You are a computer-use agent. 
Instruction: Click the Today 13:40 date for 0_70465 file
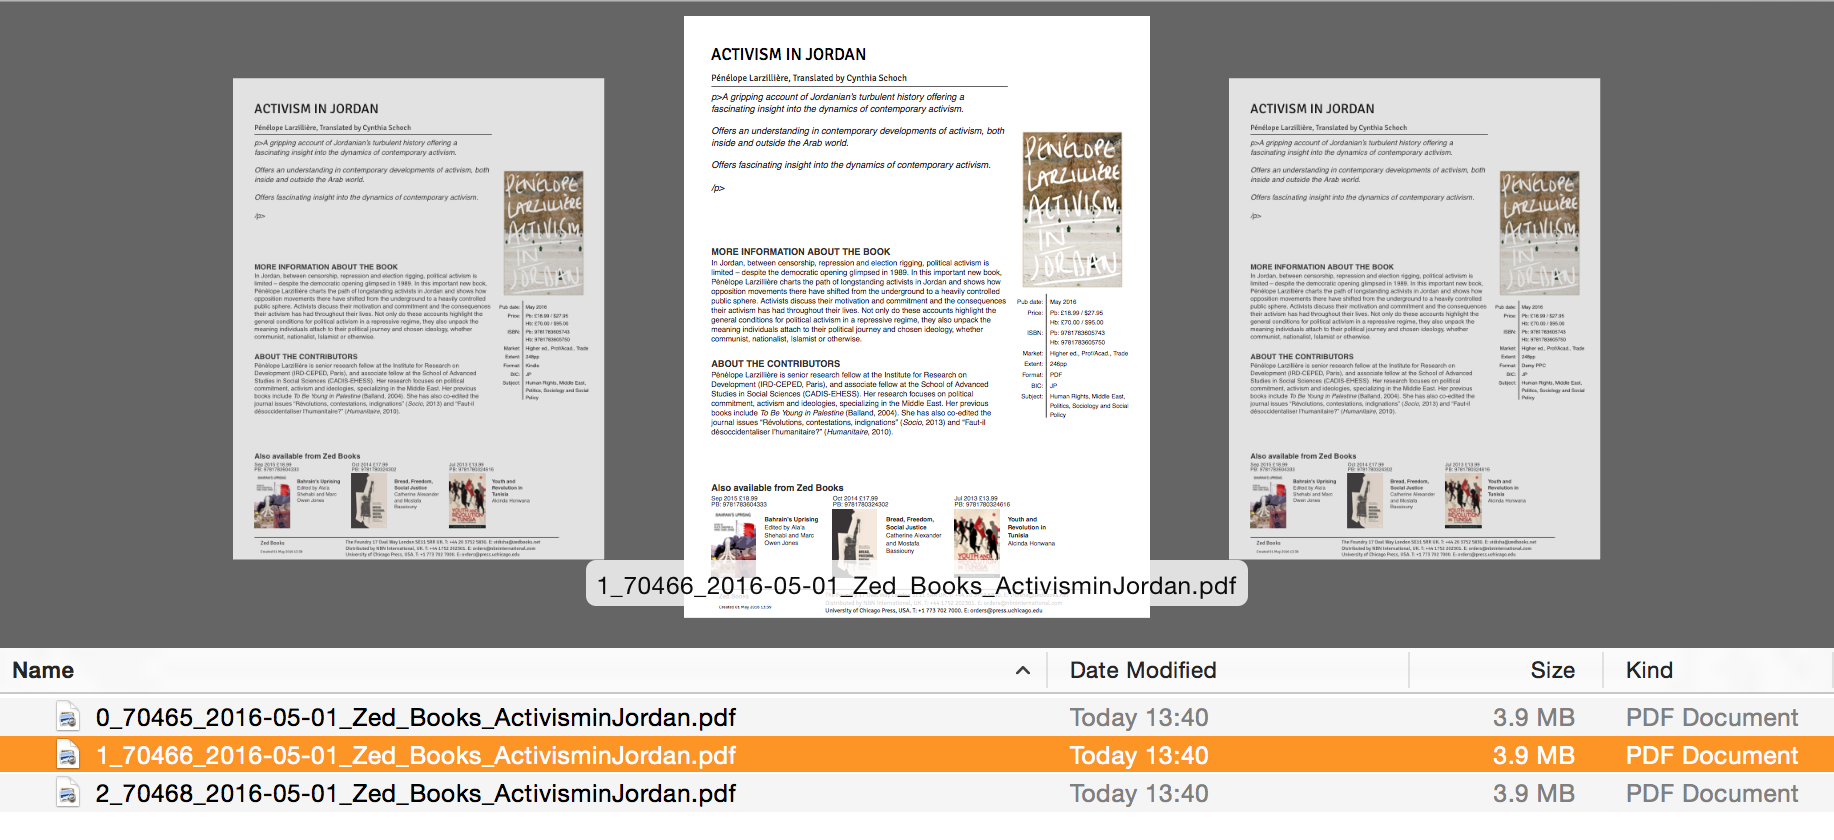tap(1139, 718)
